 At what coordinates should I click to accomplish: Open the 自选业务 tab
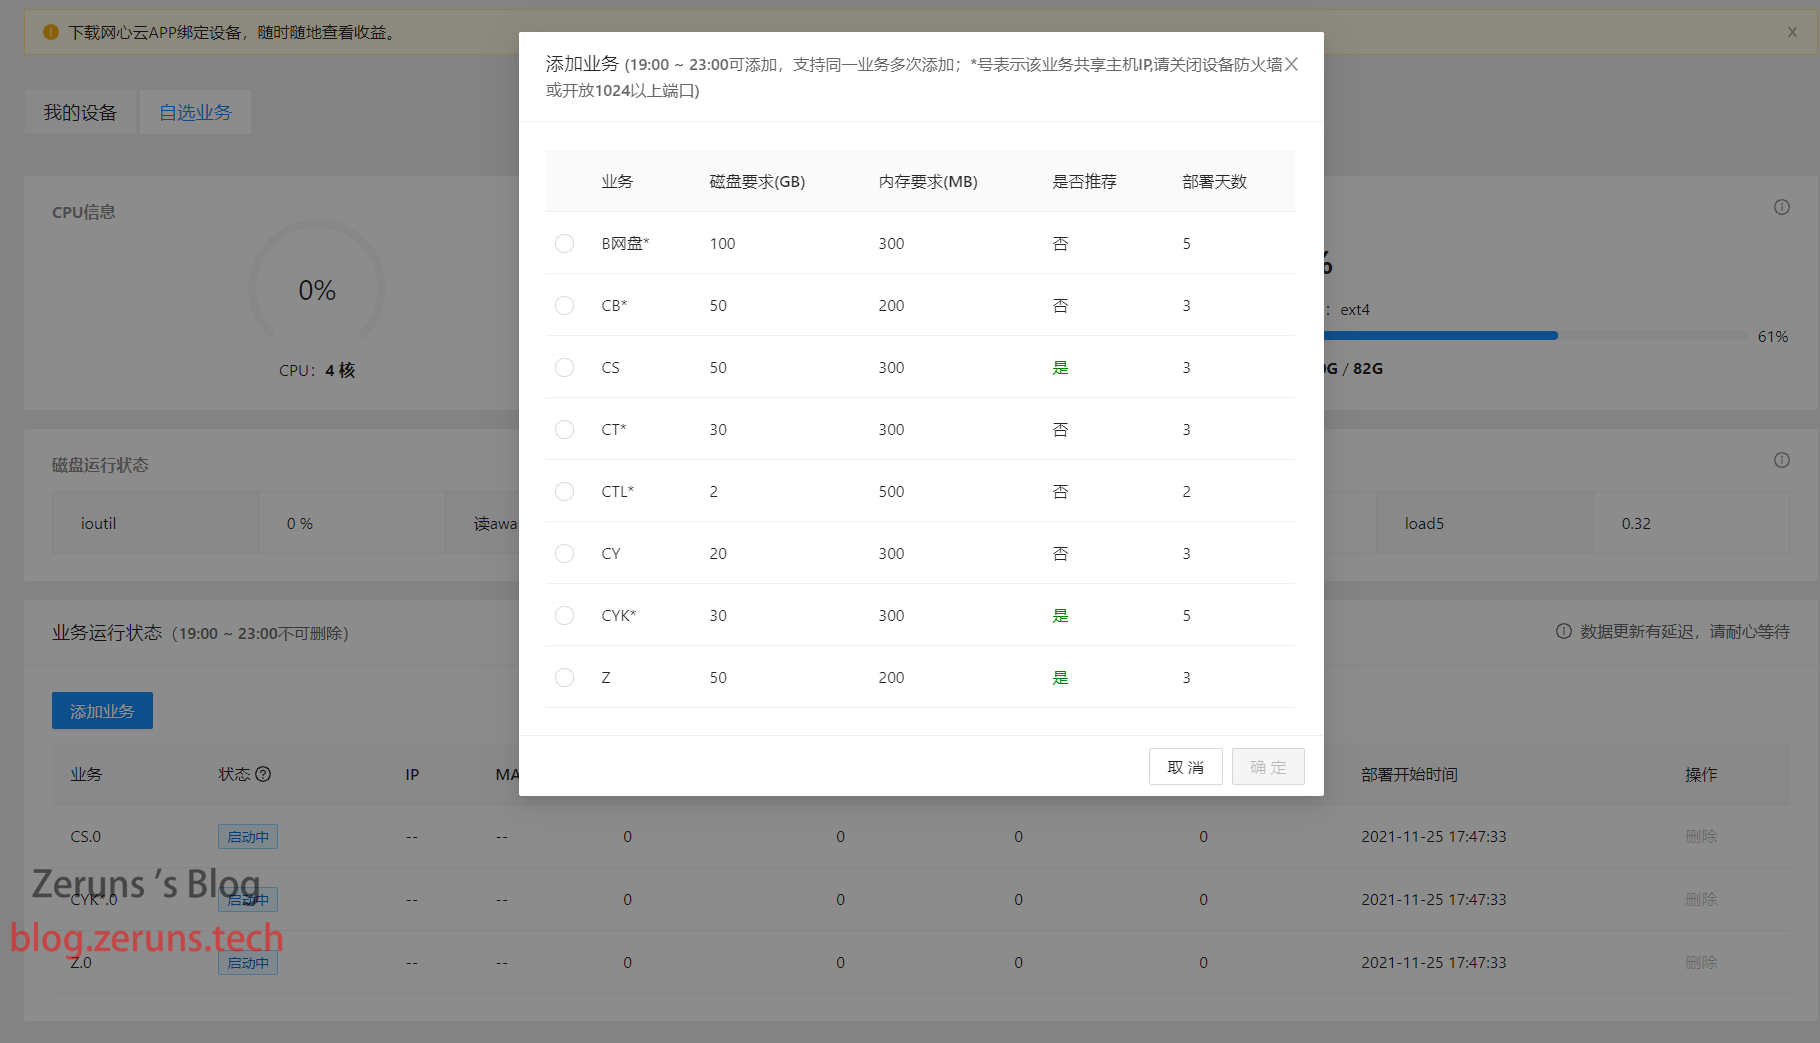point(195,112)
